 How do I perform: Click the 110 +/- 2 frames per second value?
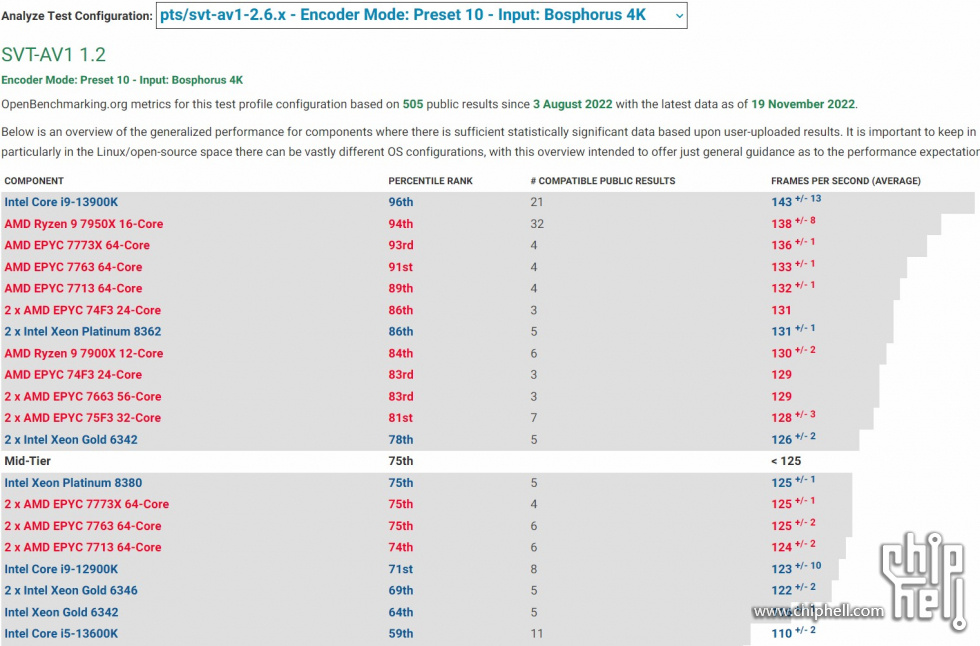tap(793, 632)
